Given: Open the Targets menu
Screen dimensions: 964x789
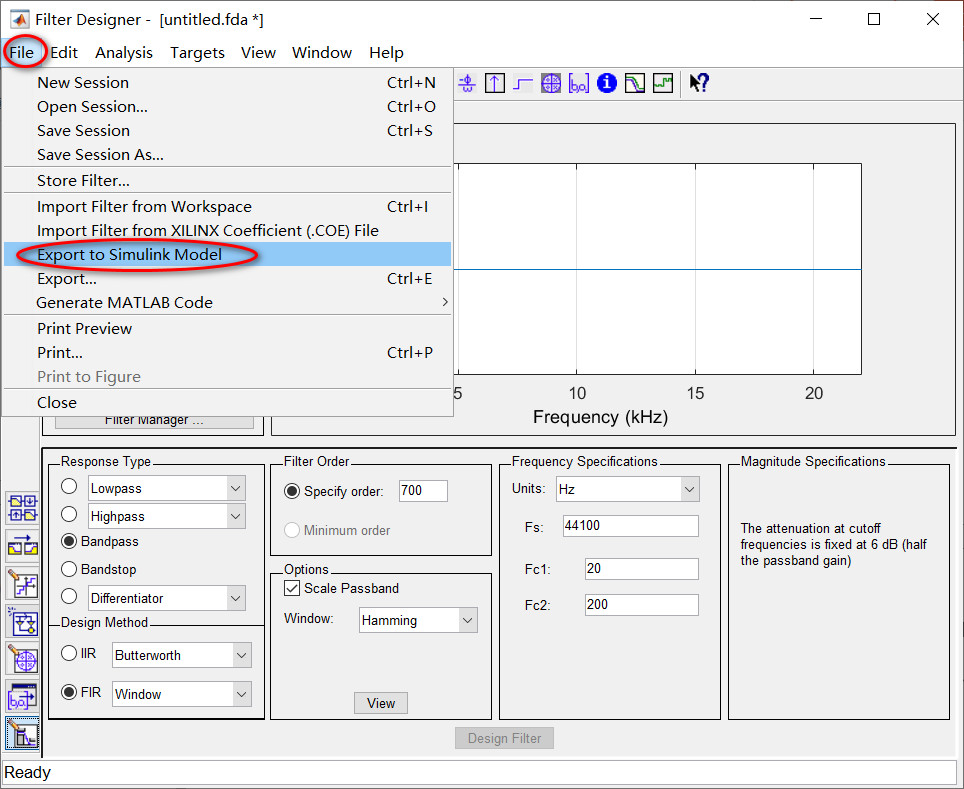Looking at the screenshot, I should coord(197,53).
